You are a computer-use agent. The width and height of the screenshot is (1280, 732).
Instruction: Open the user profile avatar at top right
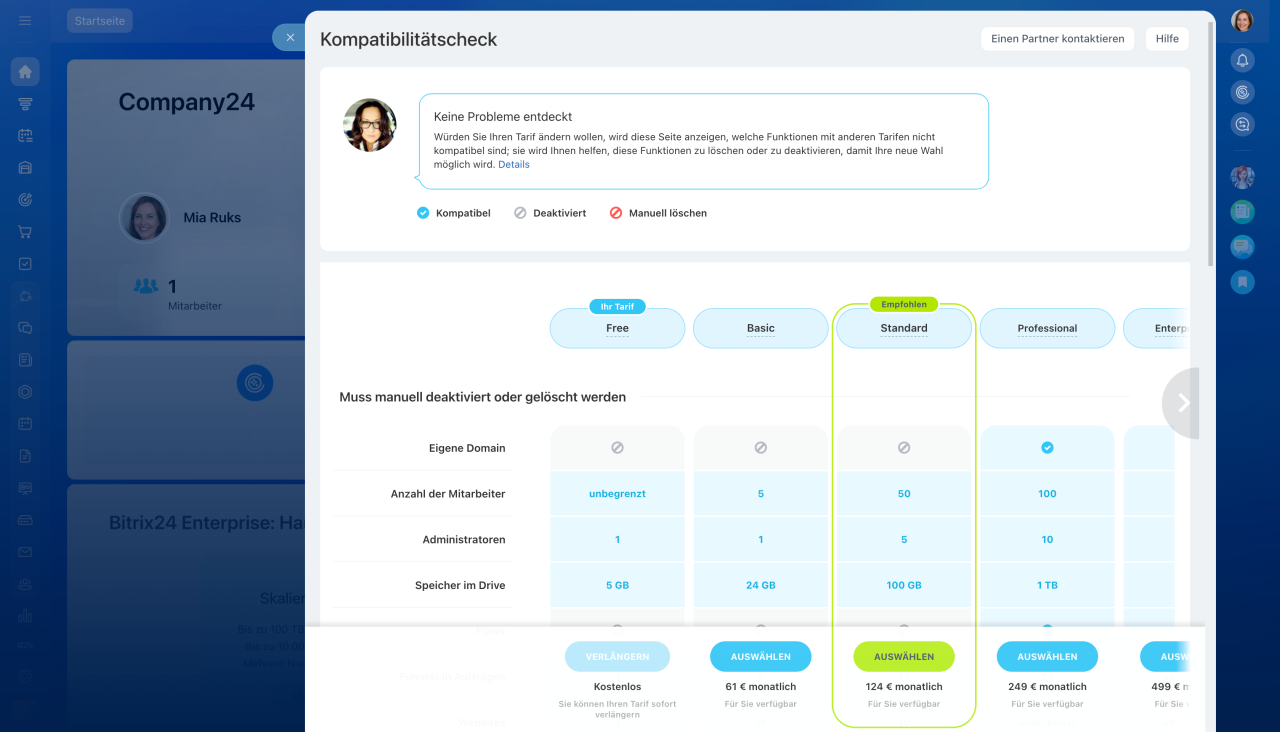point(1242,20)
